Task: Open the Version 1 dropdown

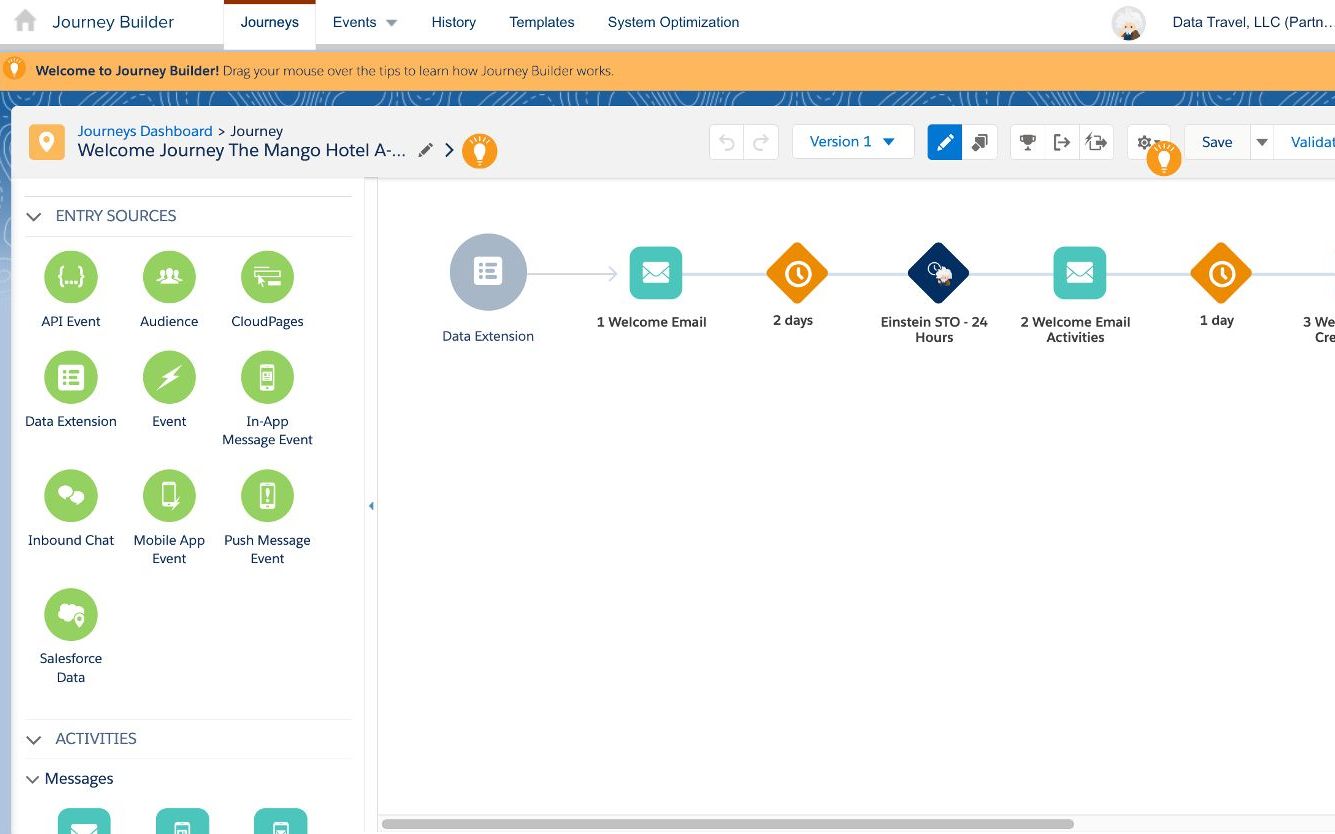Action: point(853,142)
